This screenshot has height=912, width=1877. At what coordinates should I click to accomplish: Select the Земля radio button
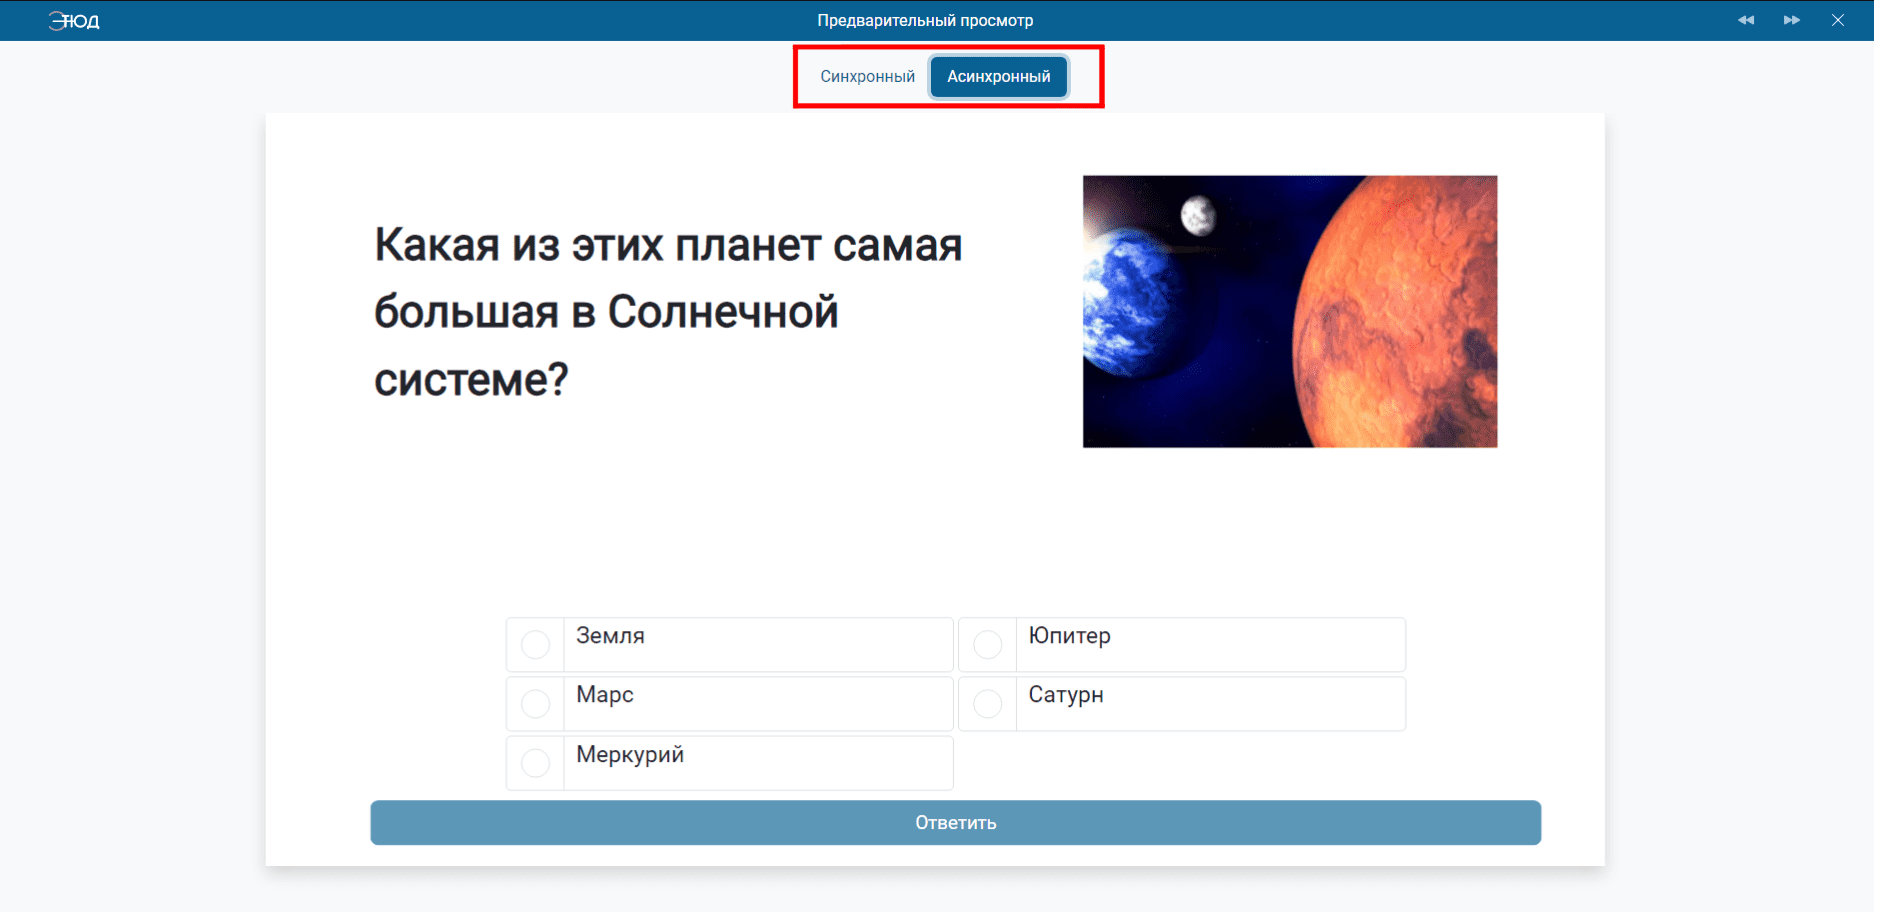click(x=536, y=644)
